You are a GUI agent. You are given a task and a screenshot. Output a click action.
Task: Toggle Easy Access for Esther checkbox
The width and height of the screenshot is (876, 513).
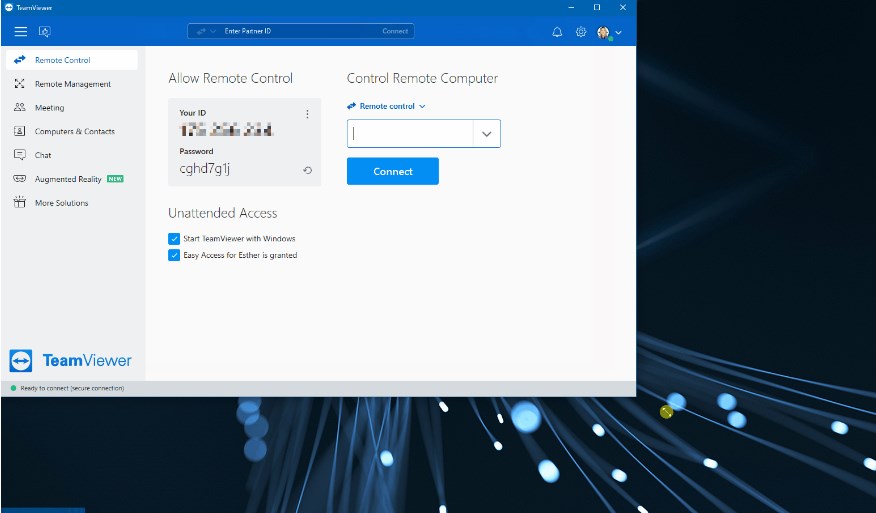coord(174,255)
